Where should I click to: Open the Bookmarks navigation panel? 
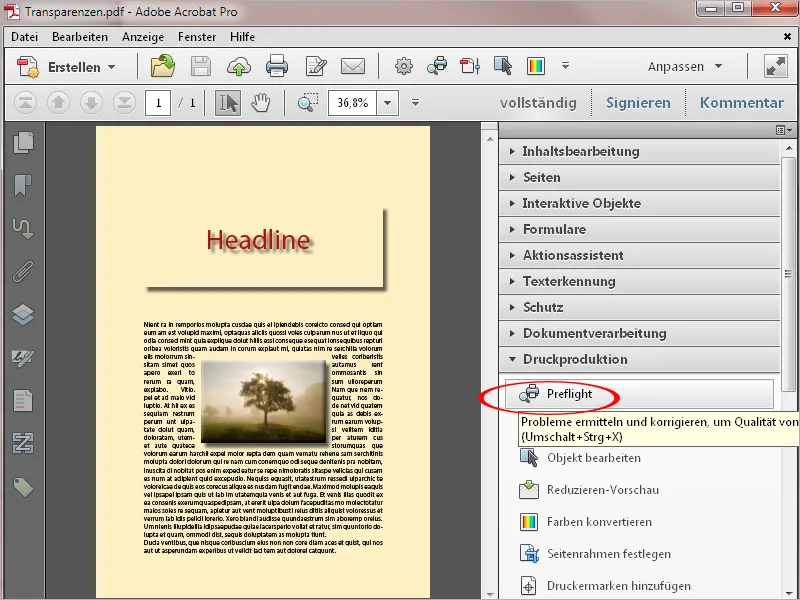tap(23, 186)
